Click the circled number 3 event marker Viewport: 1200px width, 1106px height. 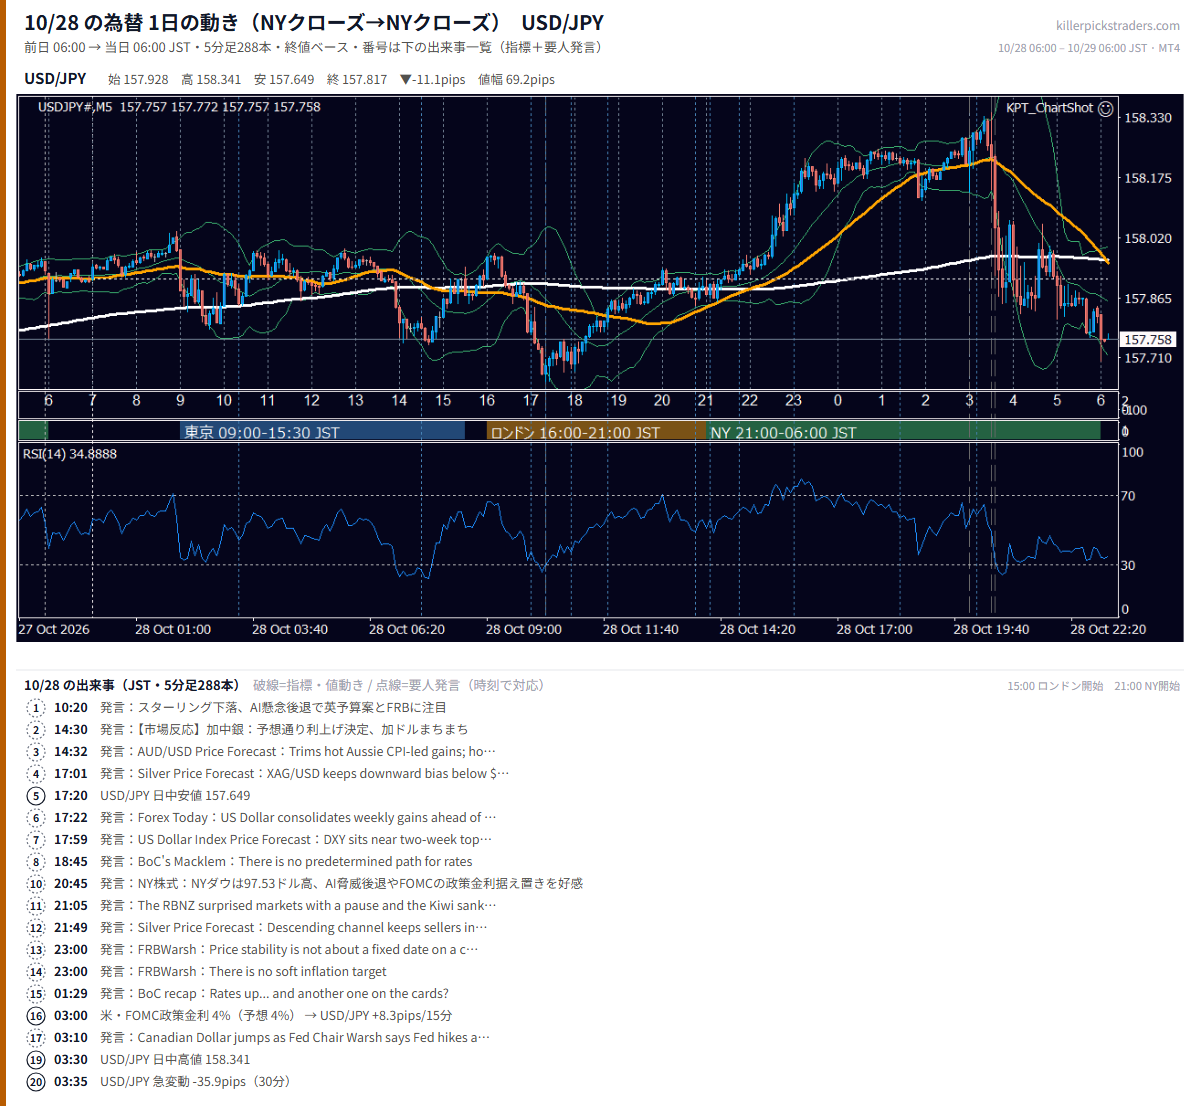click(36, 752)
